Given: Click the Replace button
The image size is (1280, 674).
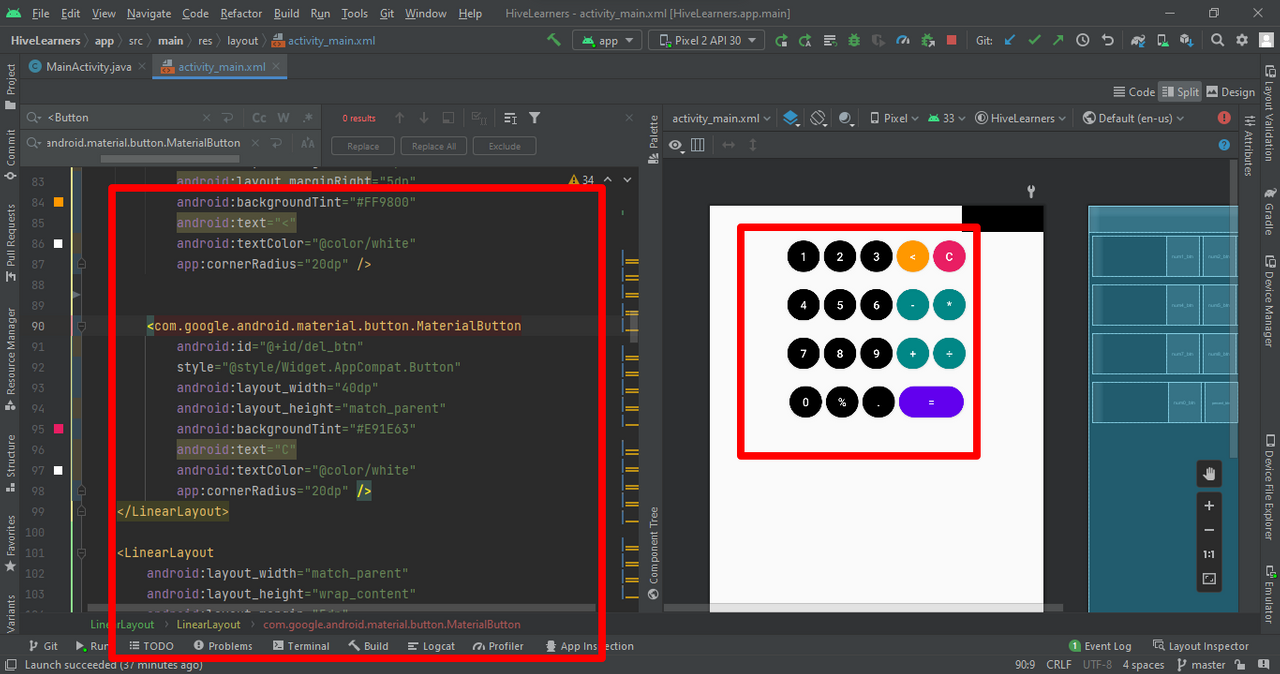Looking at the screenshot, I should pyautogui.click(x=363, y=146).
